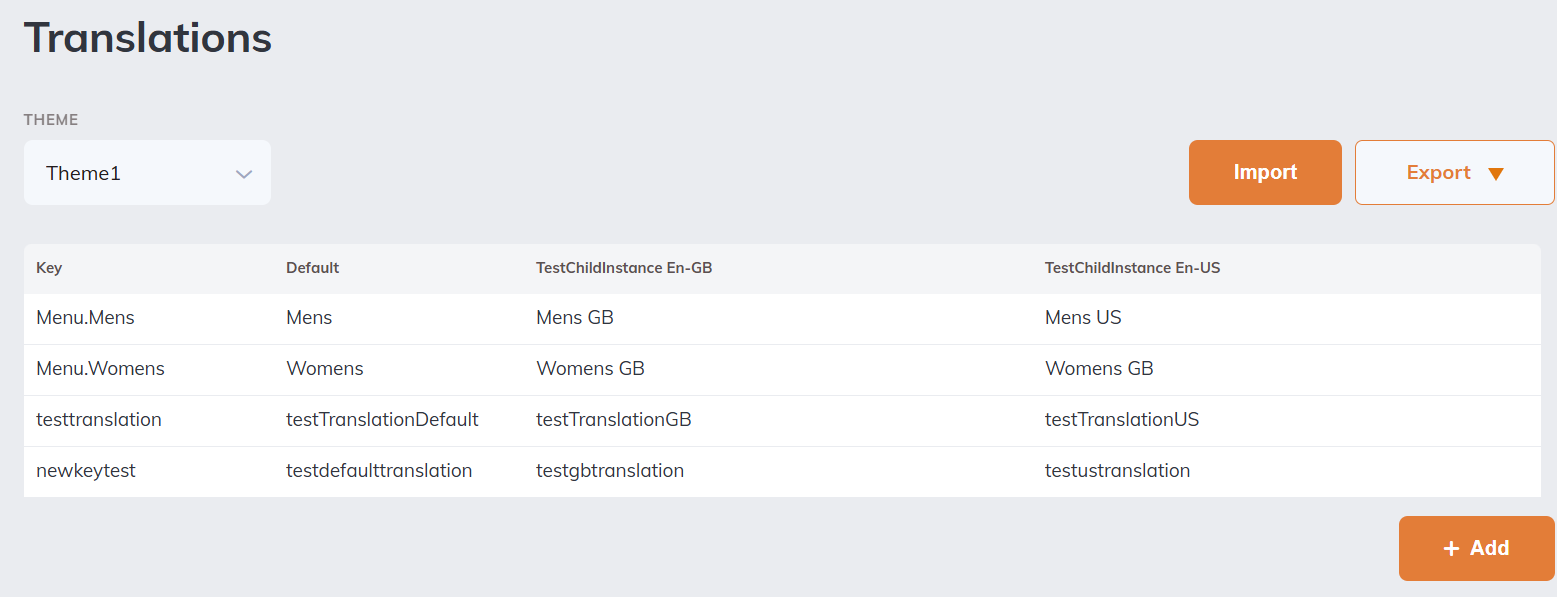The height and width of the screenshot is (597, 1557).
Task: Select the testtranslation key cell
Action: [x=98, y=420]
